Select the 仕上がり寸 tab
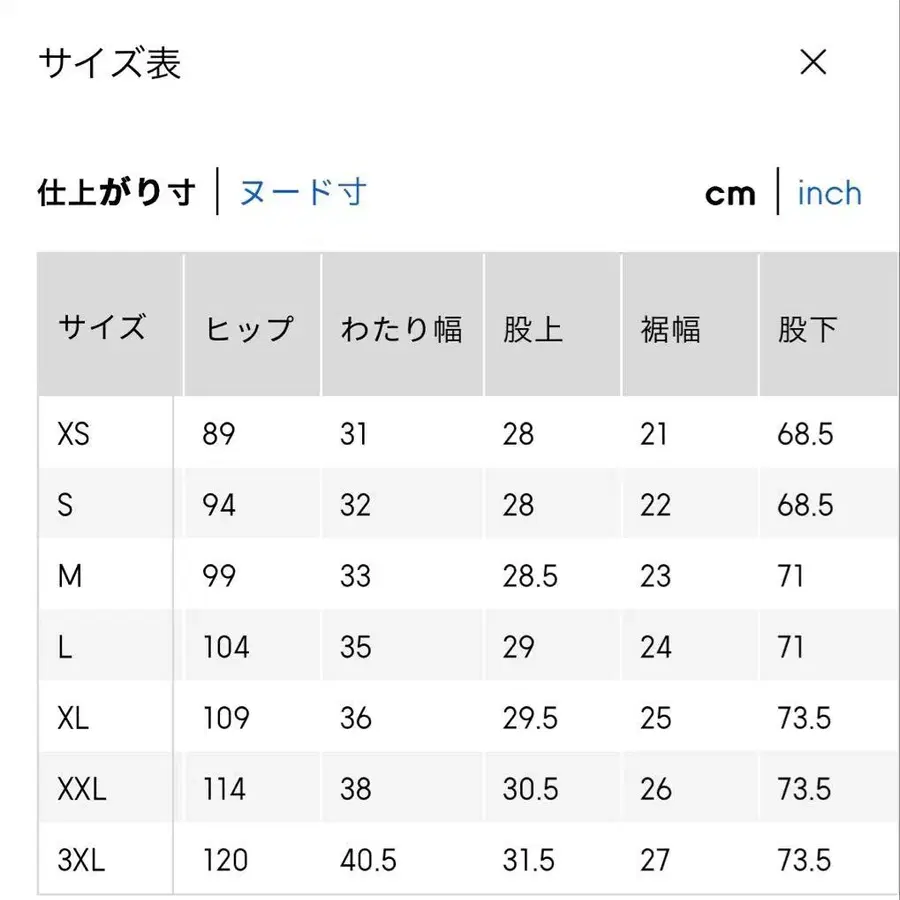Viewport: 900px width, 900px height. pyautogui.click(x=117, y=192)
